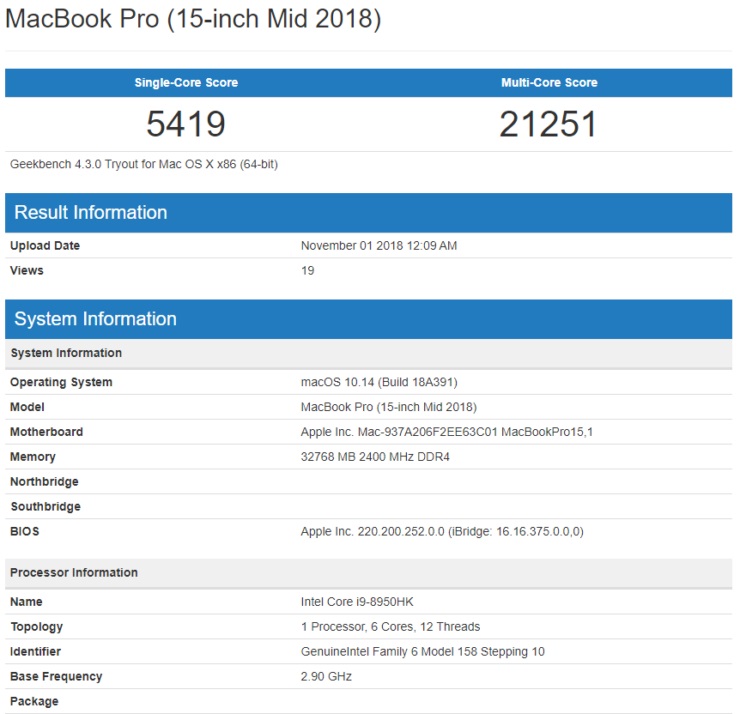Click the MacBook Pro (15-inch Mid 2018) page title
Image resolution: width=740 pixels, height=714 pixels.
(193, 19)
